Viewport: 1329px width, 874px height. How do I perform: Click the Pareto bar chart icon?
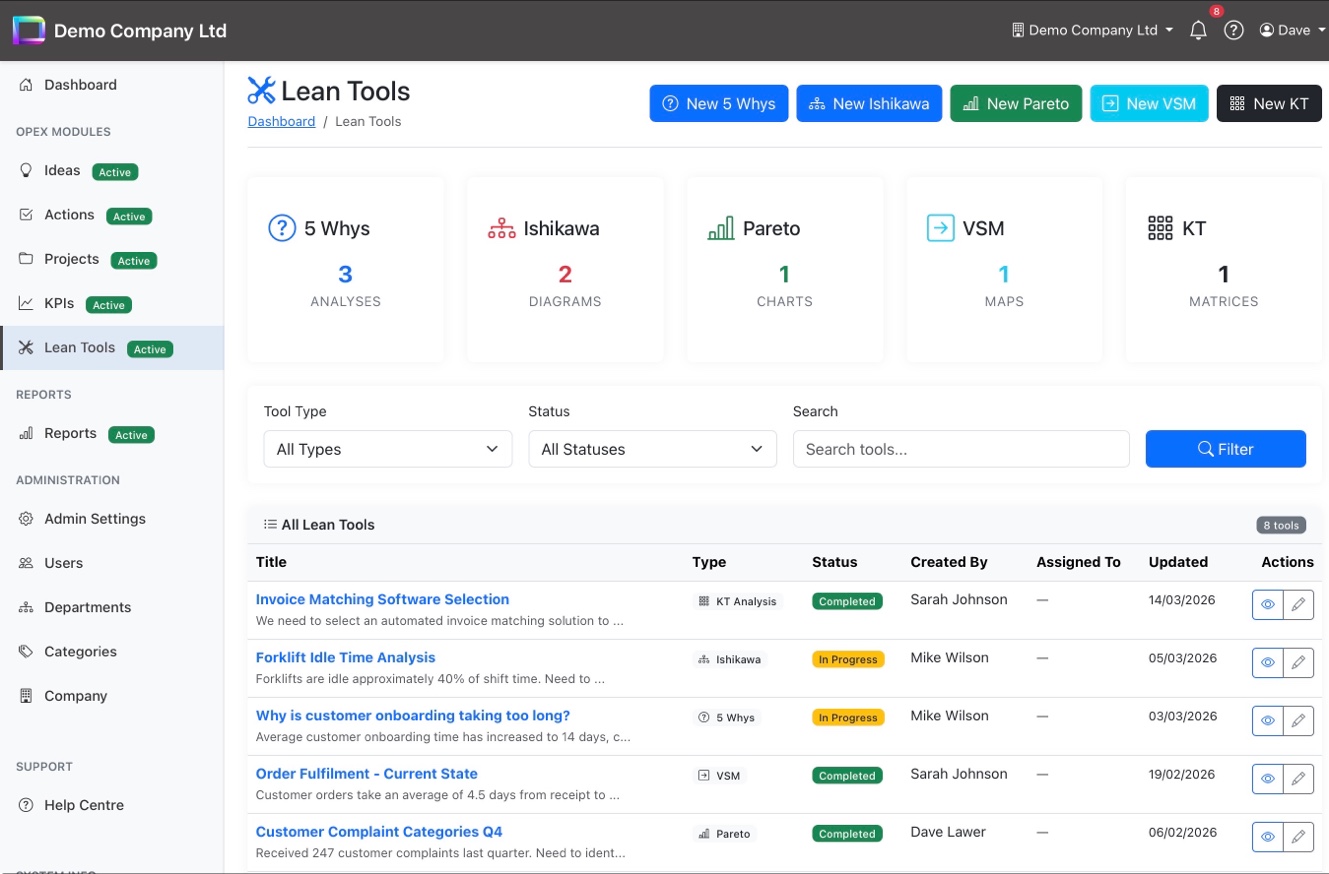tap(720, 227)
